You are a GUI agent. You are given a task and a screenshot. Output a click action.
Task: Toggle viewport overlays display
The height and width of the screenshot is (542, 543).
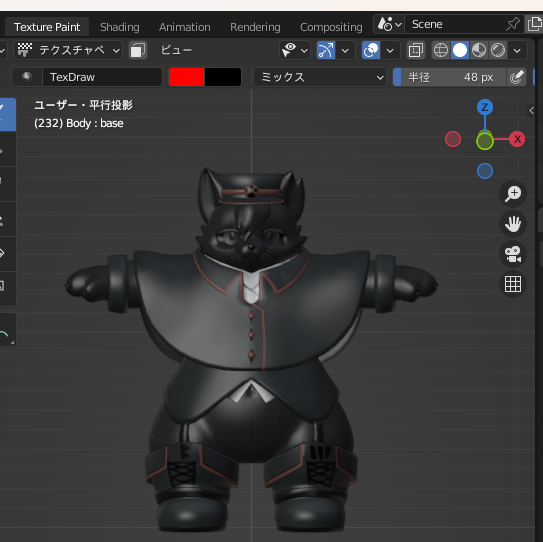371,50
